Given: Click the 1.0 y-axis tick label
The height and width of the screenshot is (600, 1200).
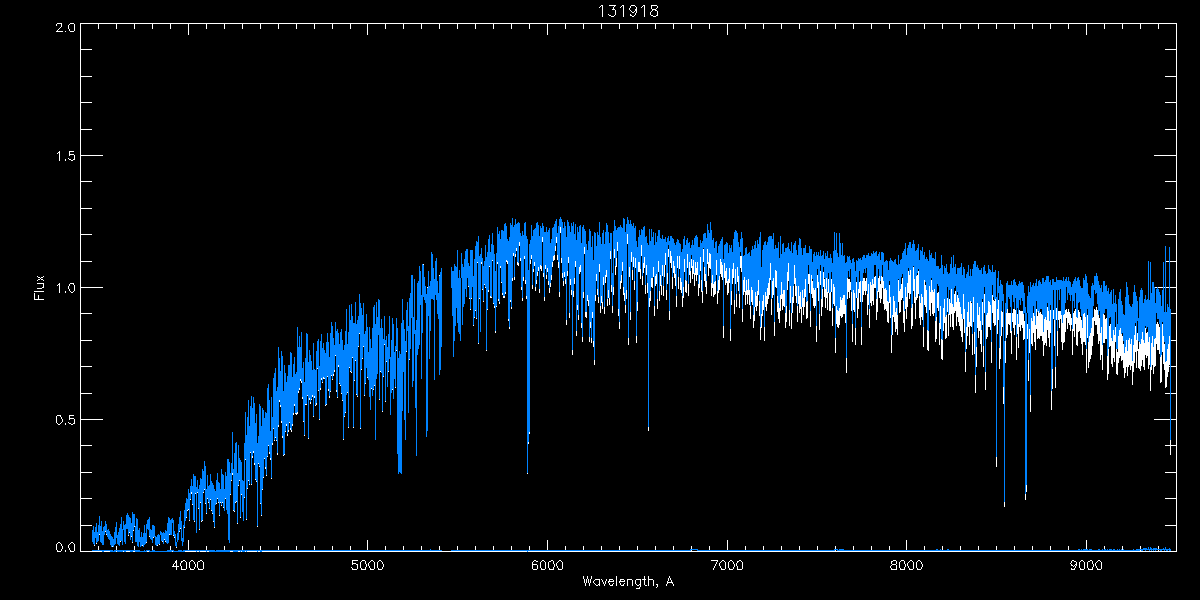Looking at the screenshot, I should click(x=65, y=288).
